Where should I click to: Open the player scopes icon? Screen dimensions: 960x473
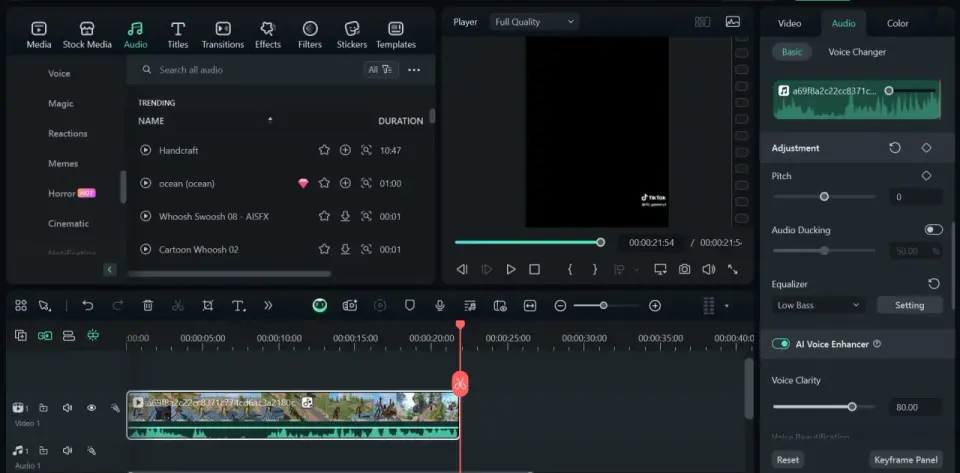[732, 22]
